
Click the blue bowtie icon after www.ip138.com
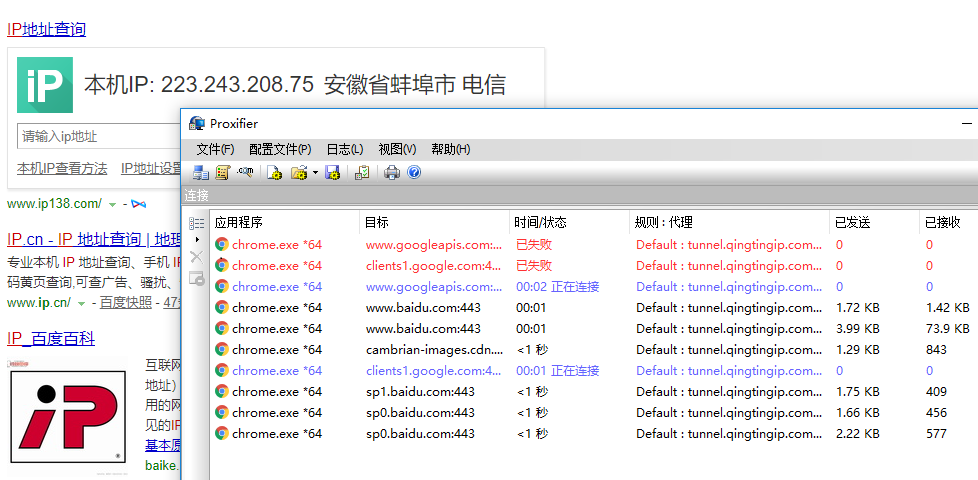click(138, 204)
